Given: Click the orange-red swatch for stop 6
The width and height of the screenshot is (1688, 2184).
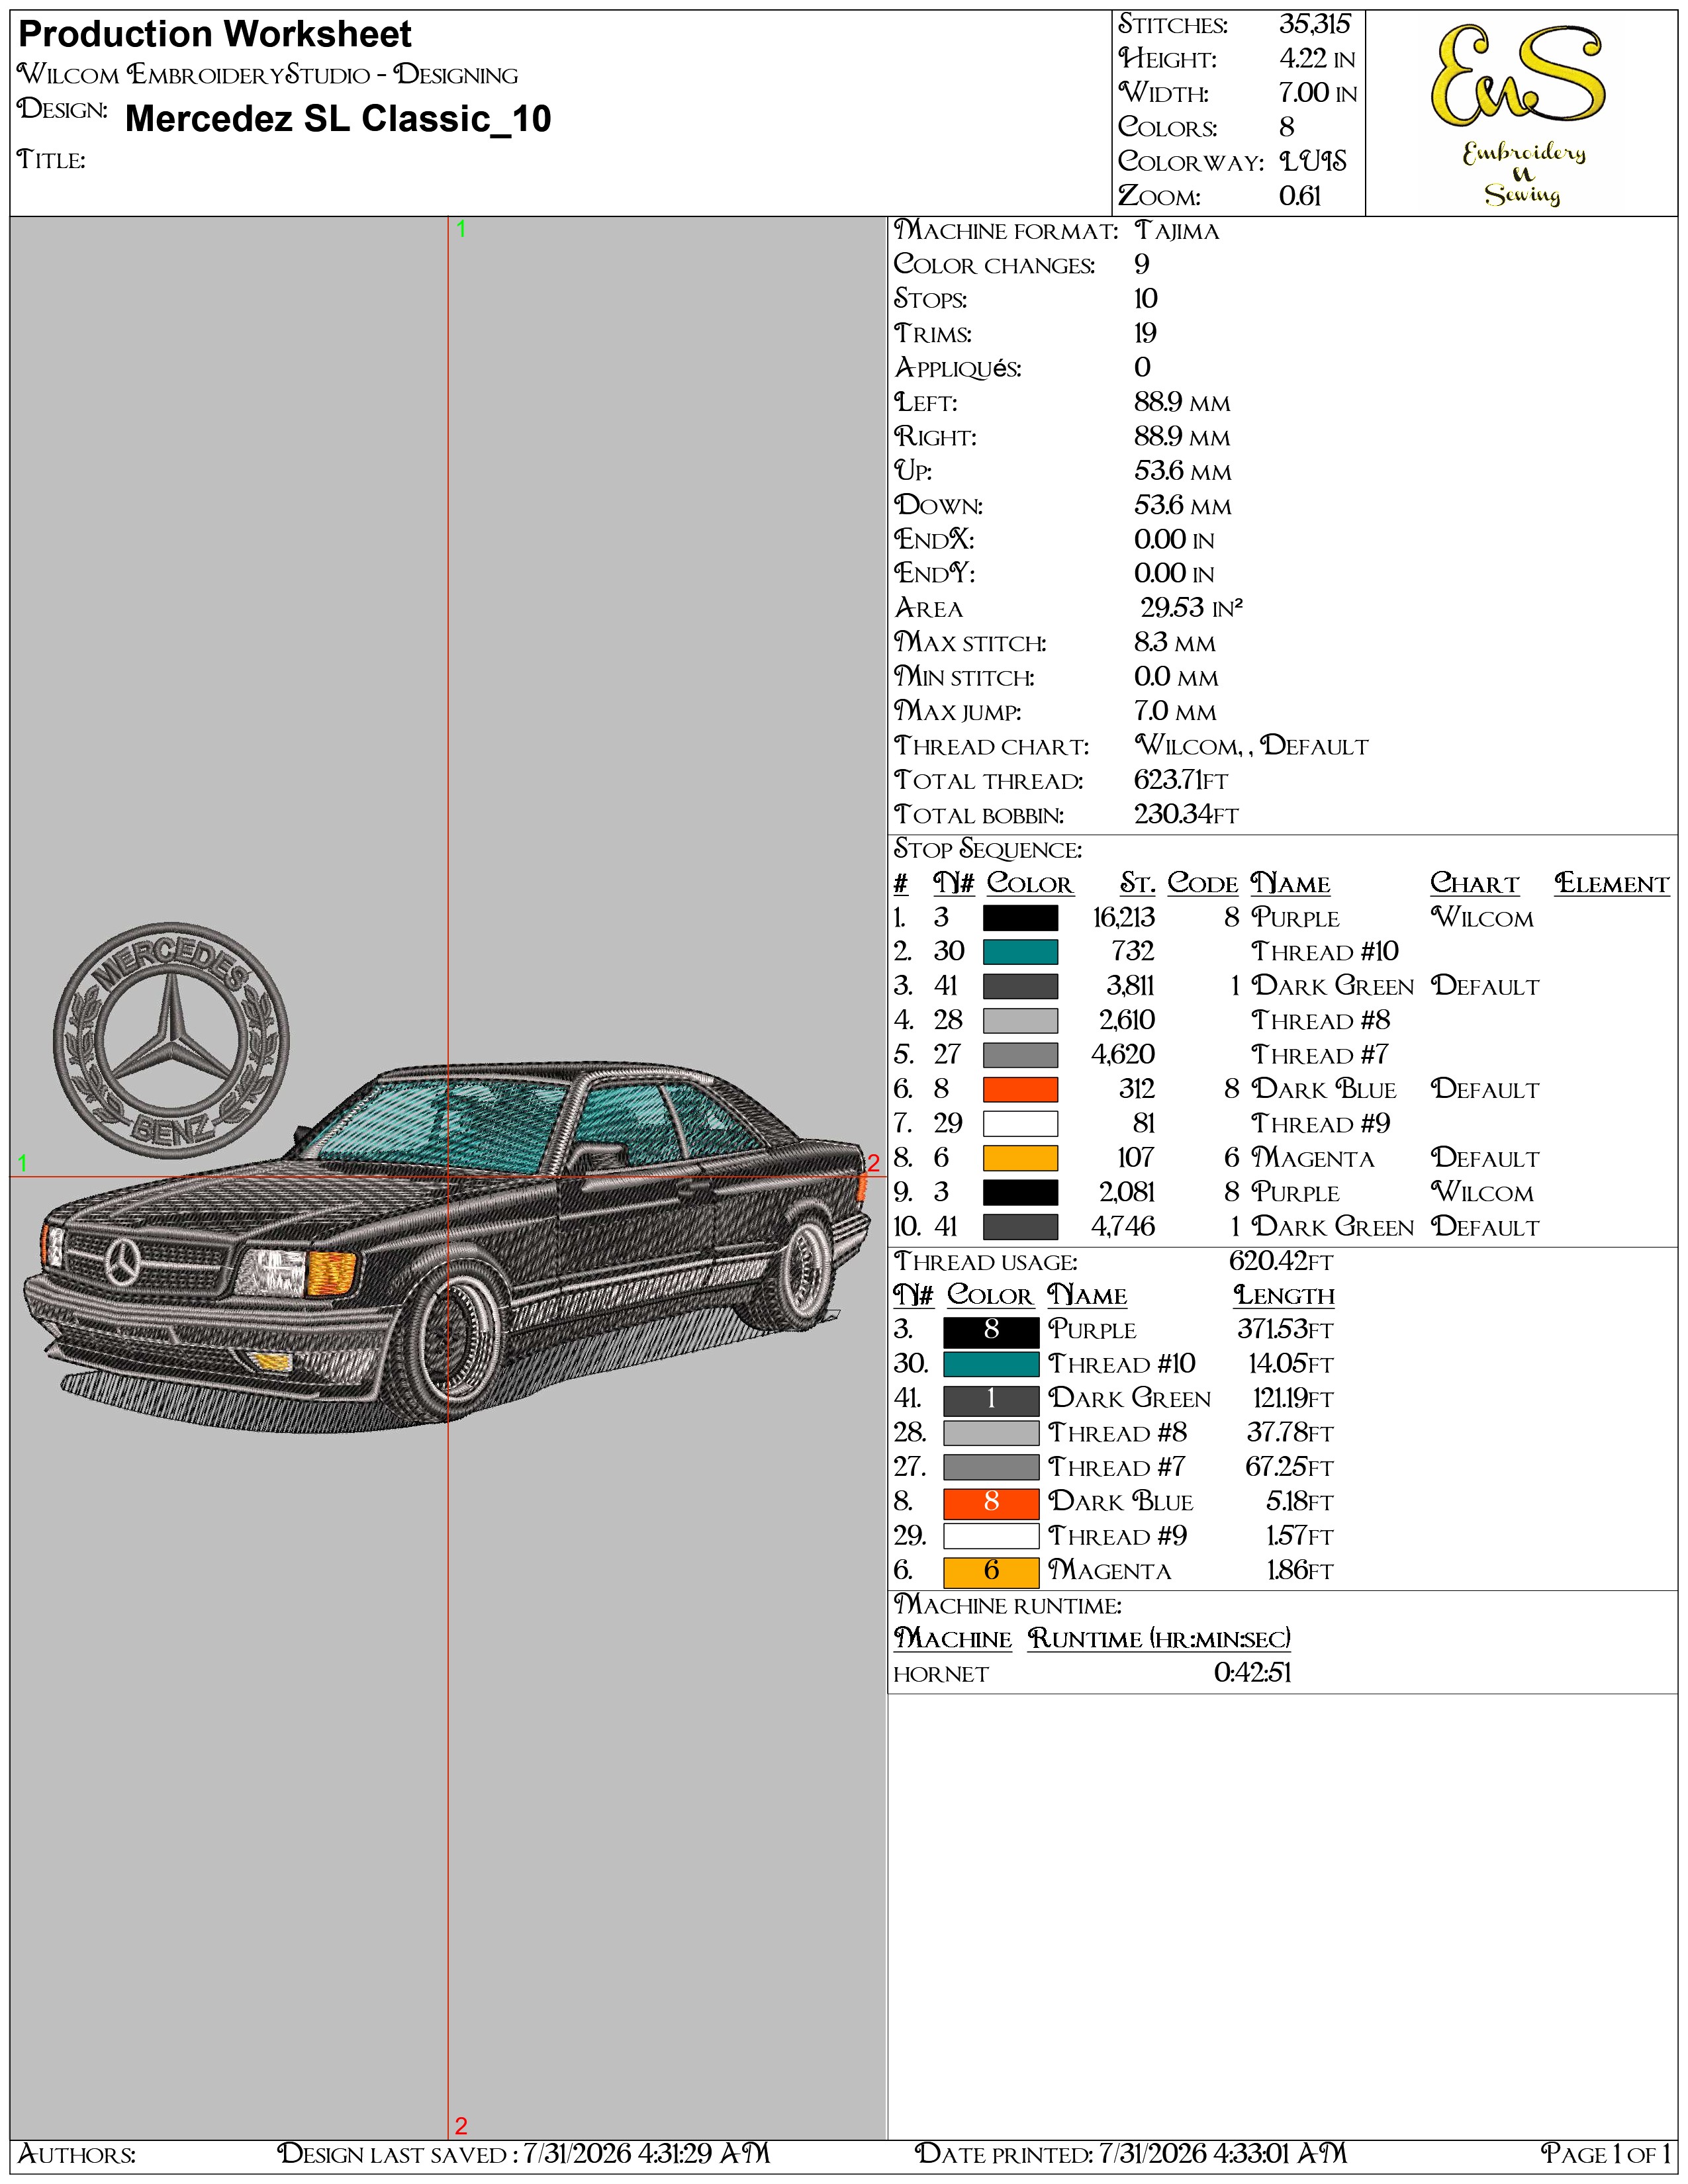Looking at the screenshot, I should click(1020, 1089).
